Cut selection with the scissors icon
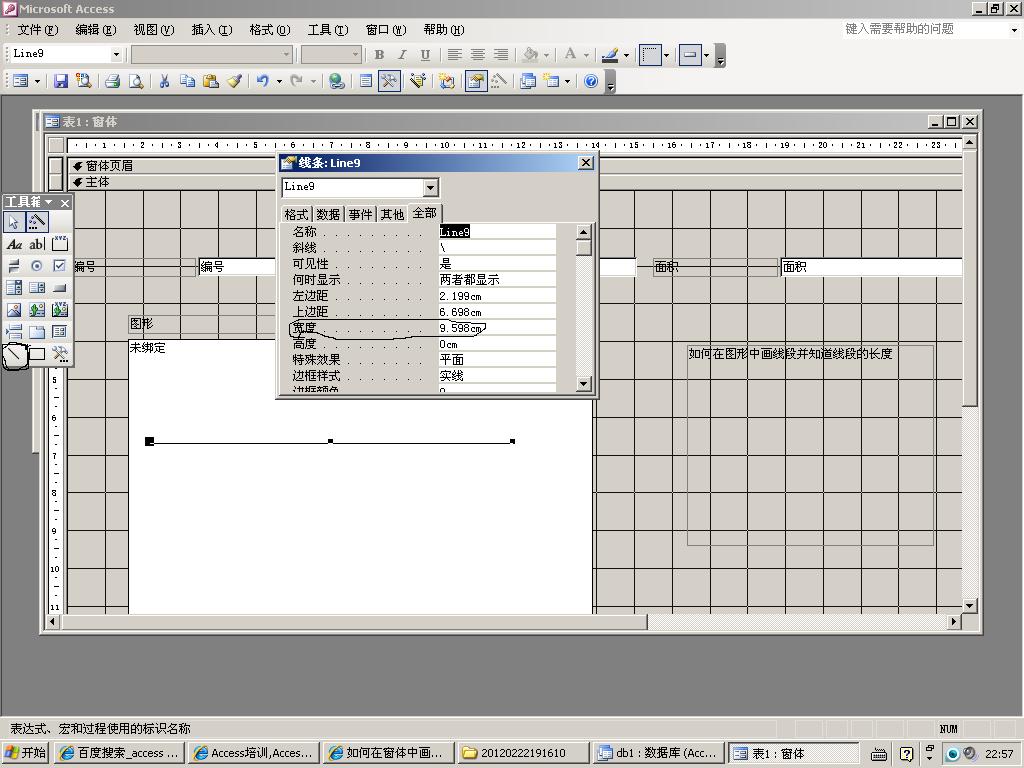The height and width of the screenshot is (768, 1024). [x=165, y=81]
